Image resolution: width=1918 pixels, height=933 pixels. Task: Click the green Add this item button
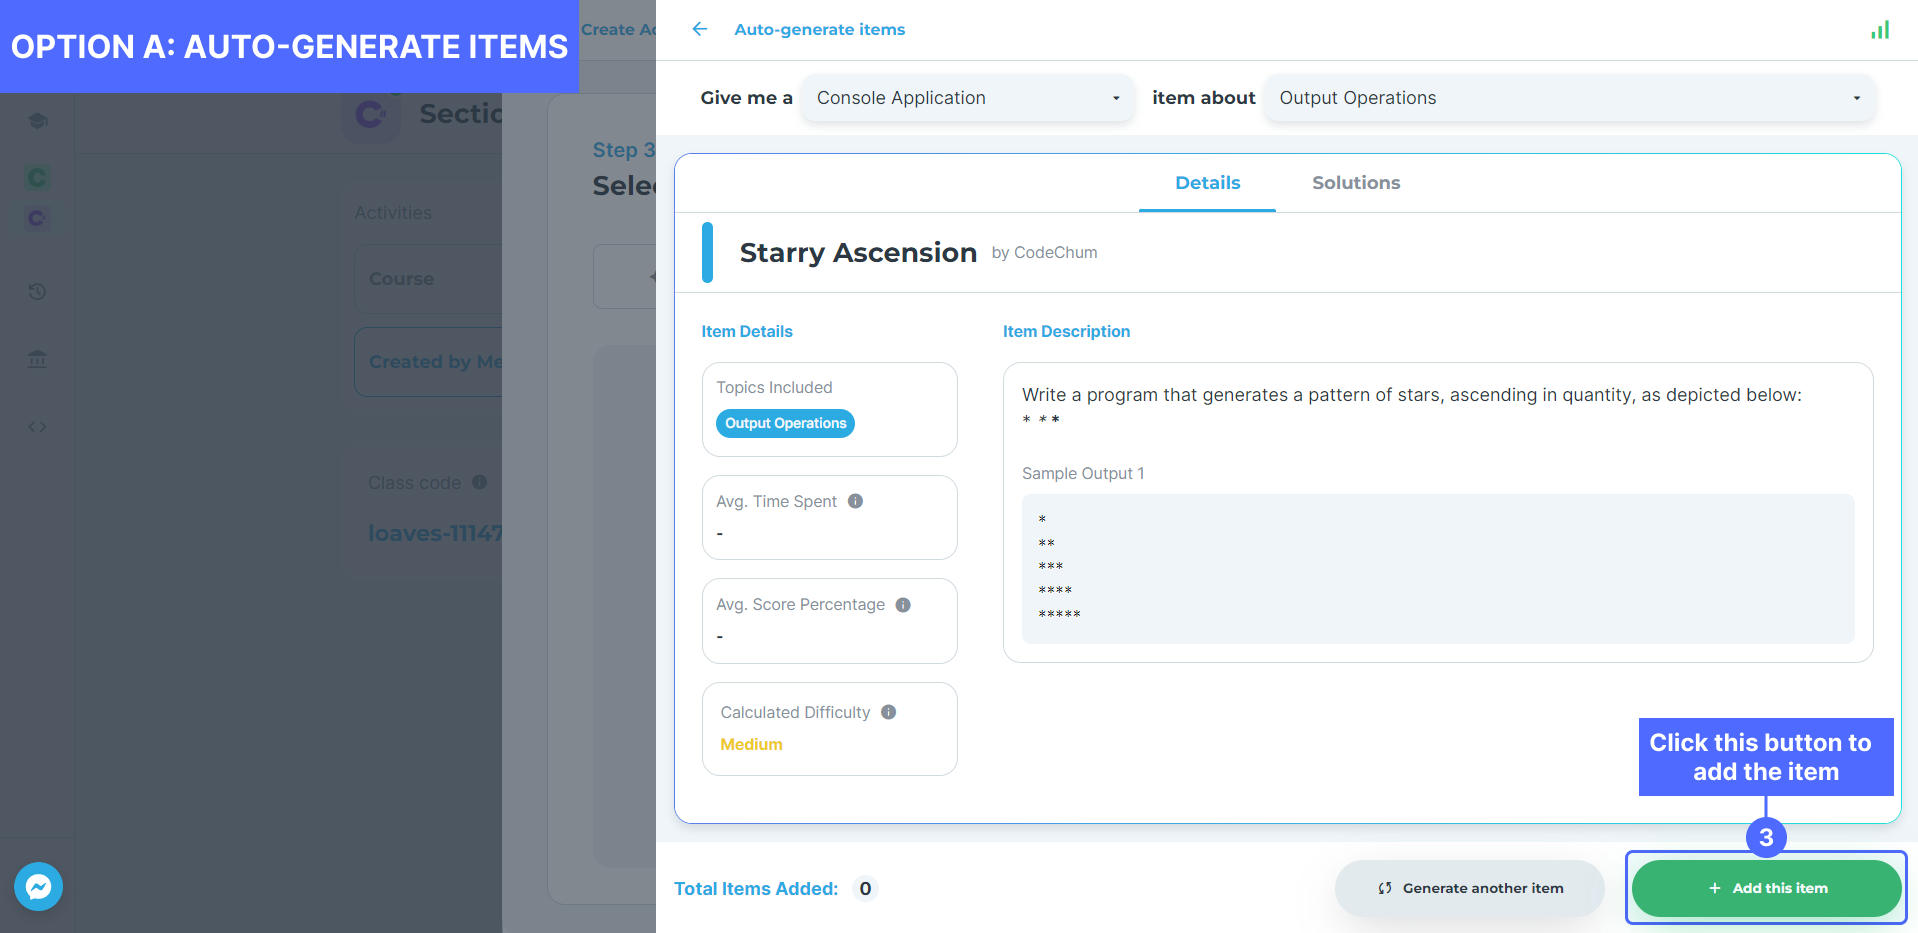coord(1766,888)
